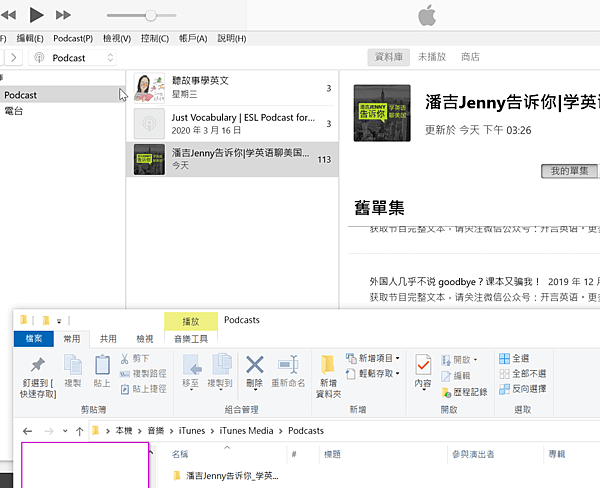Viewport: 600px width, 488px height.
Task: Click the 刪除 red X icon
Action: [254, 364]
